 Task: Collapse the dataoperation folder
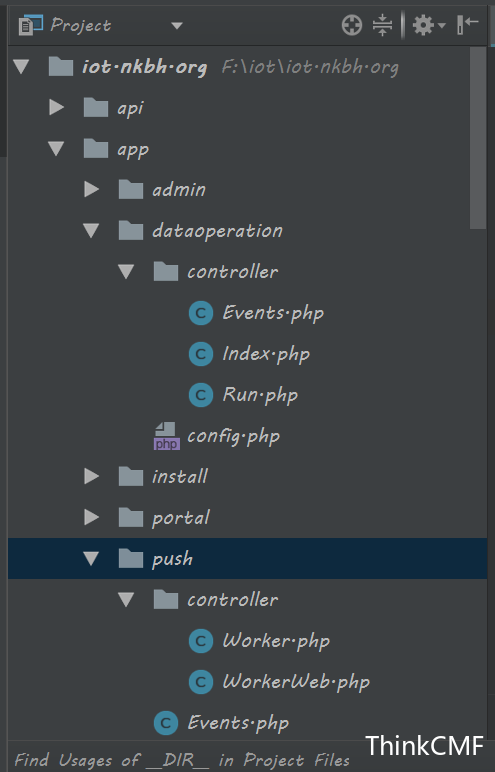pos(91,230)
